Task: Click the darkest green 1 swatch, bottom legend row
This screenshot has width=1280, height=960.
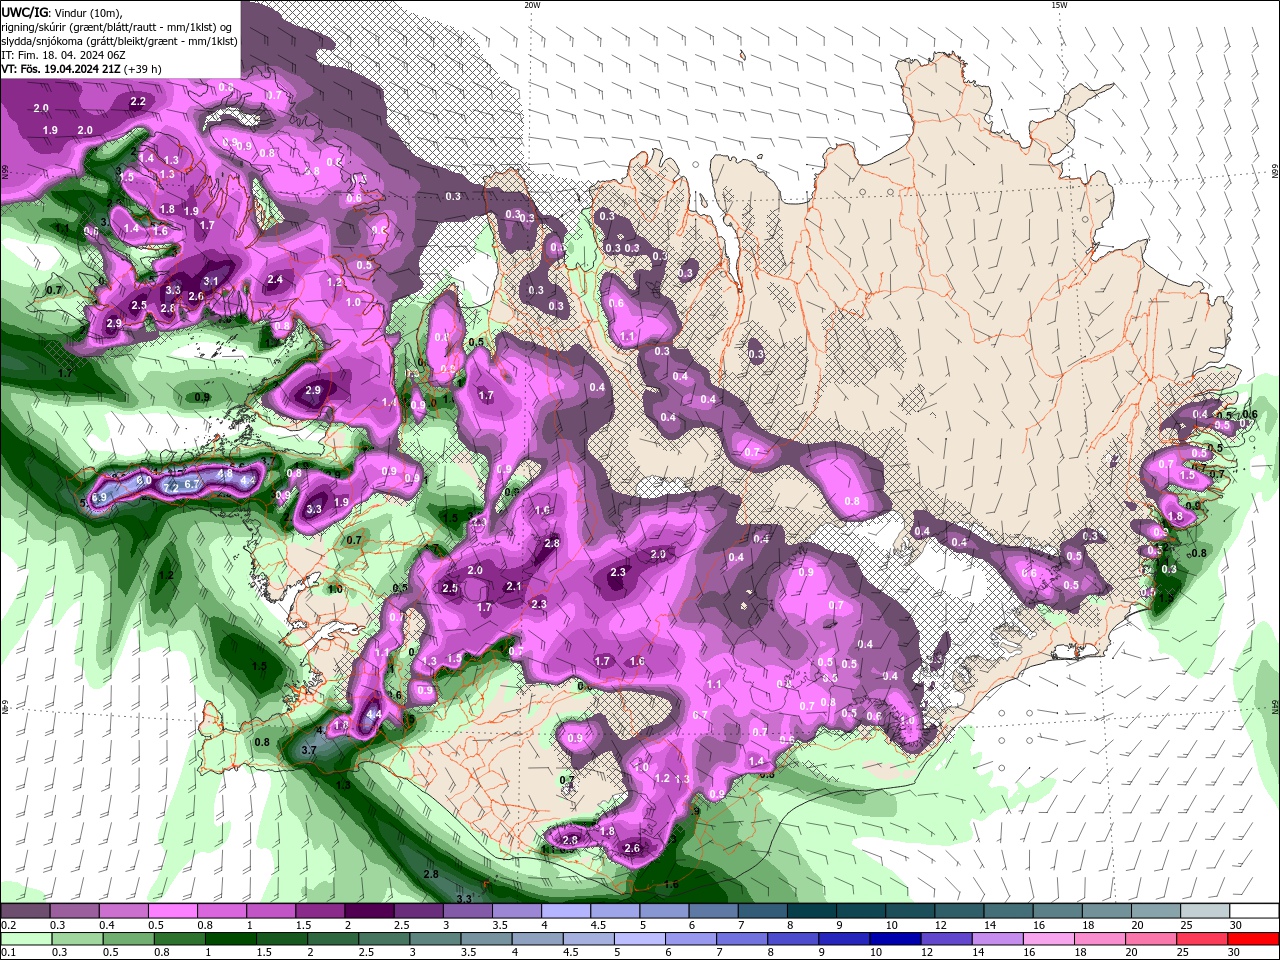Action: (230, 939)
